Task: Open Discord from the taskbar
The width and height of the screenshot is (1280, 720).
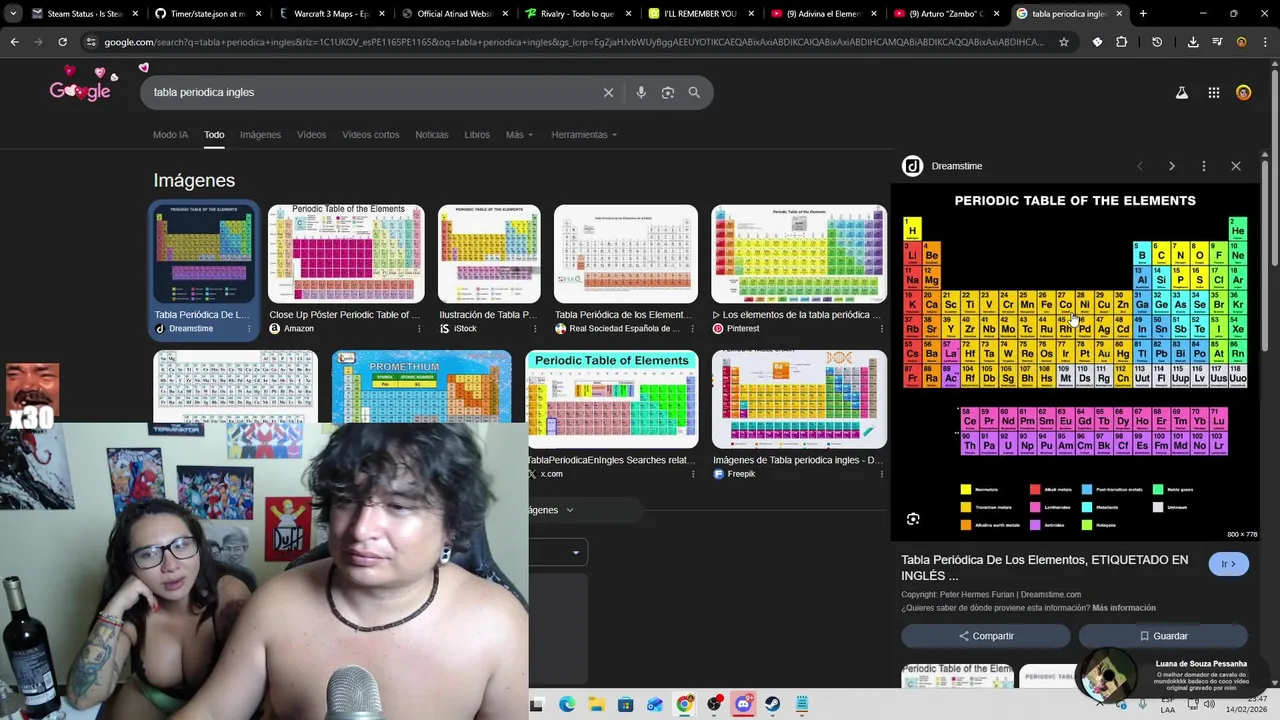Action: click(x=743, y=704)
